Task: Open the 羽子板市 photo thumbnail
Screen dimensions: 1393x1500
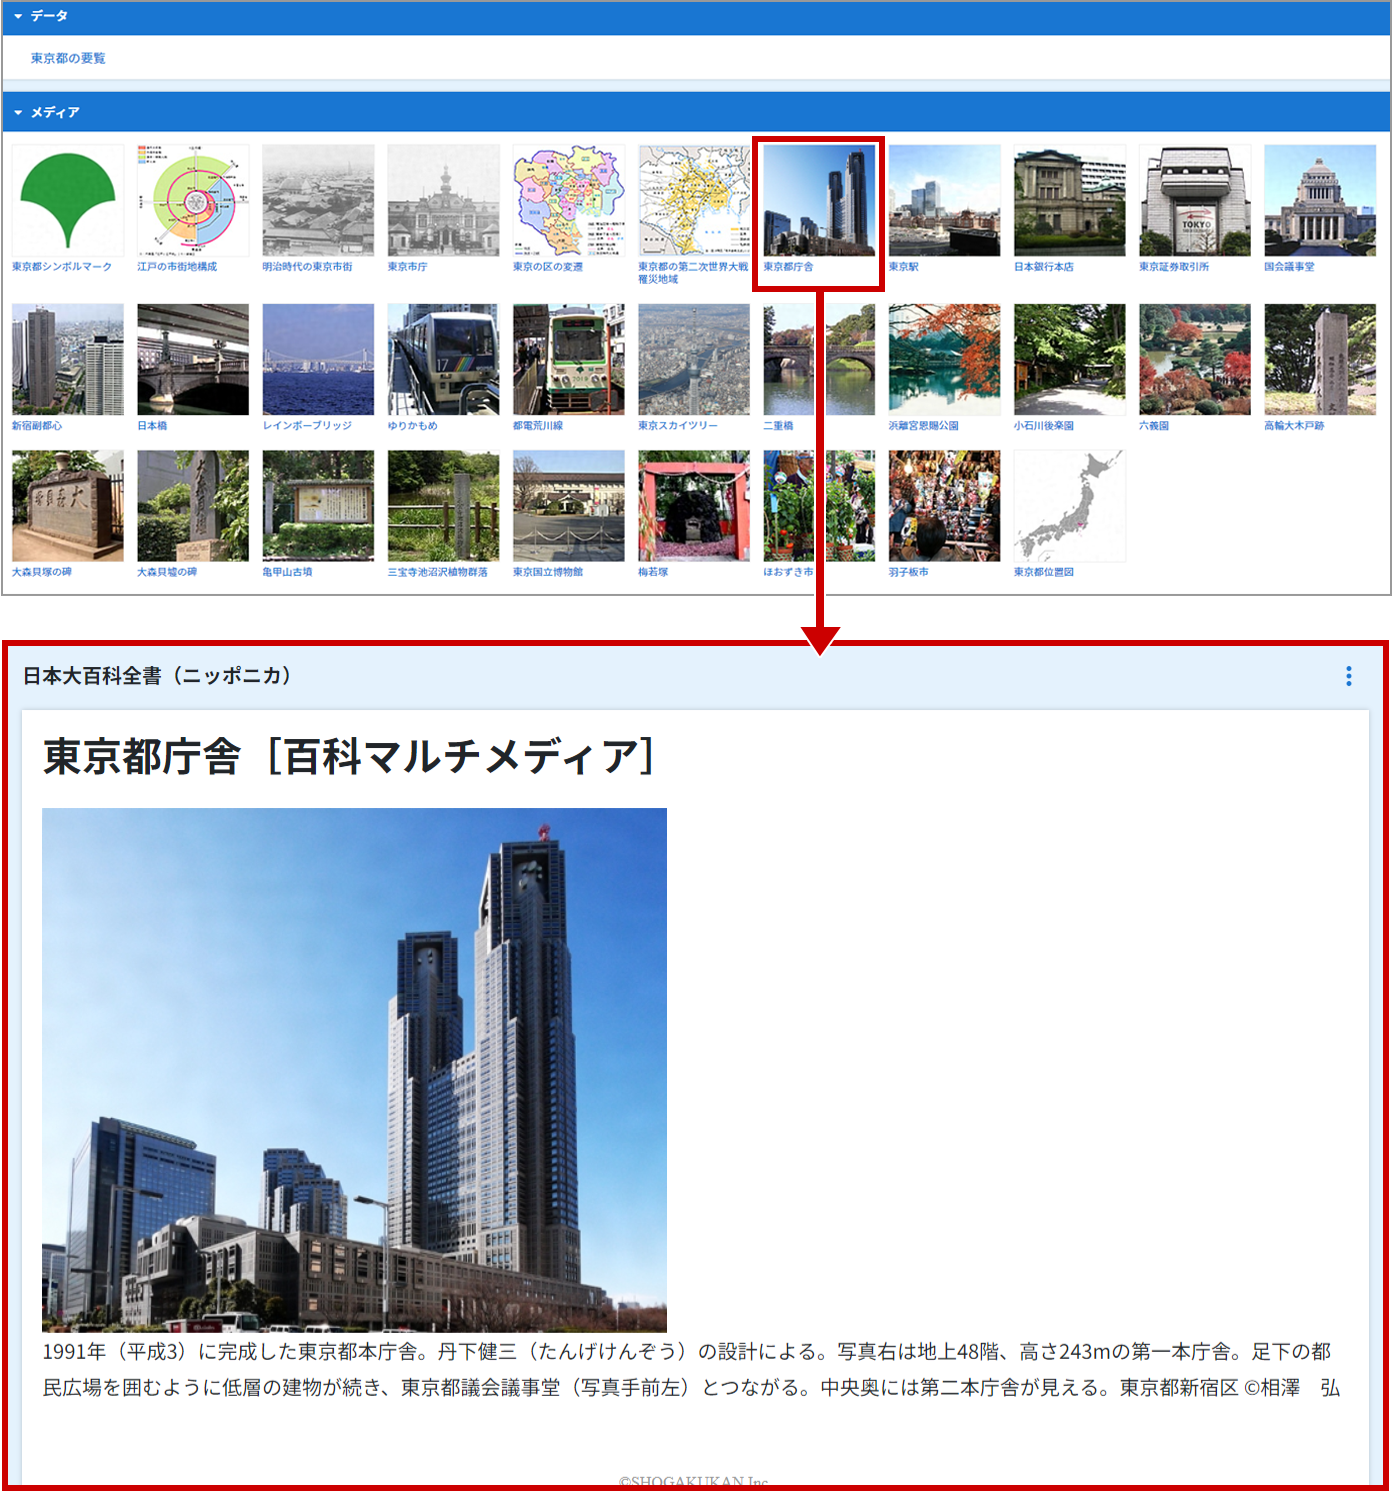Action: coord(944,505)
